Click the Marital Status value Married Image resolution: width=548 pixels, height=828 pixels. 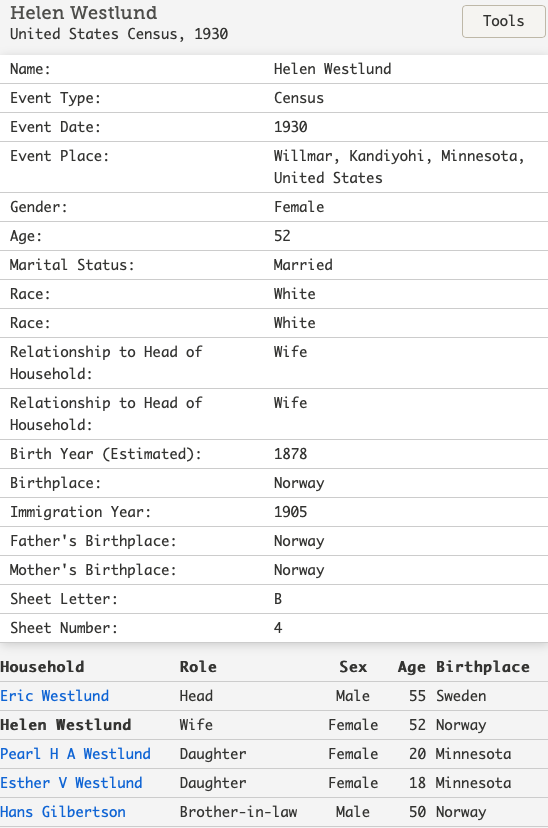(303, 265)
